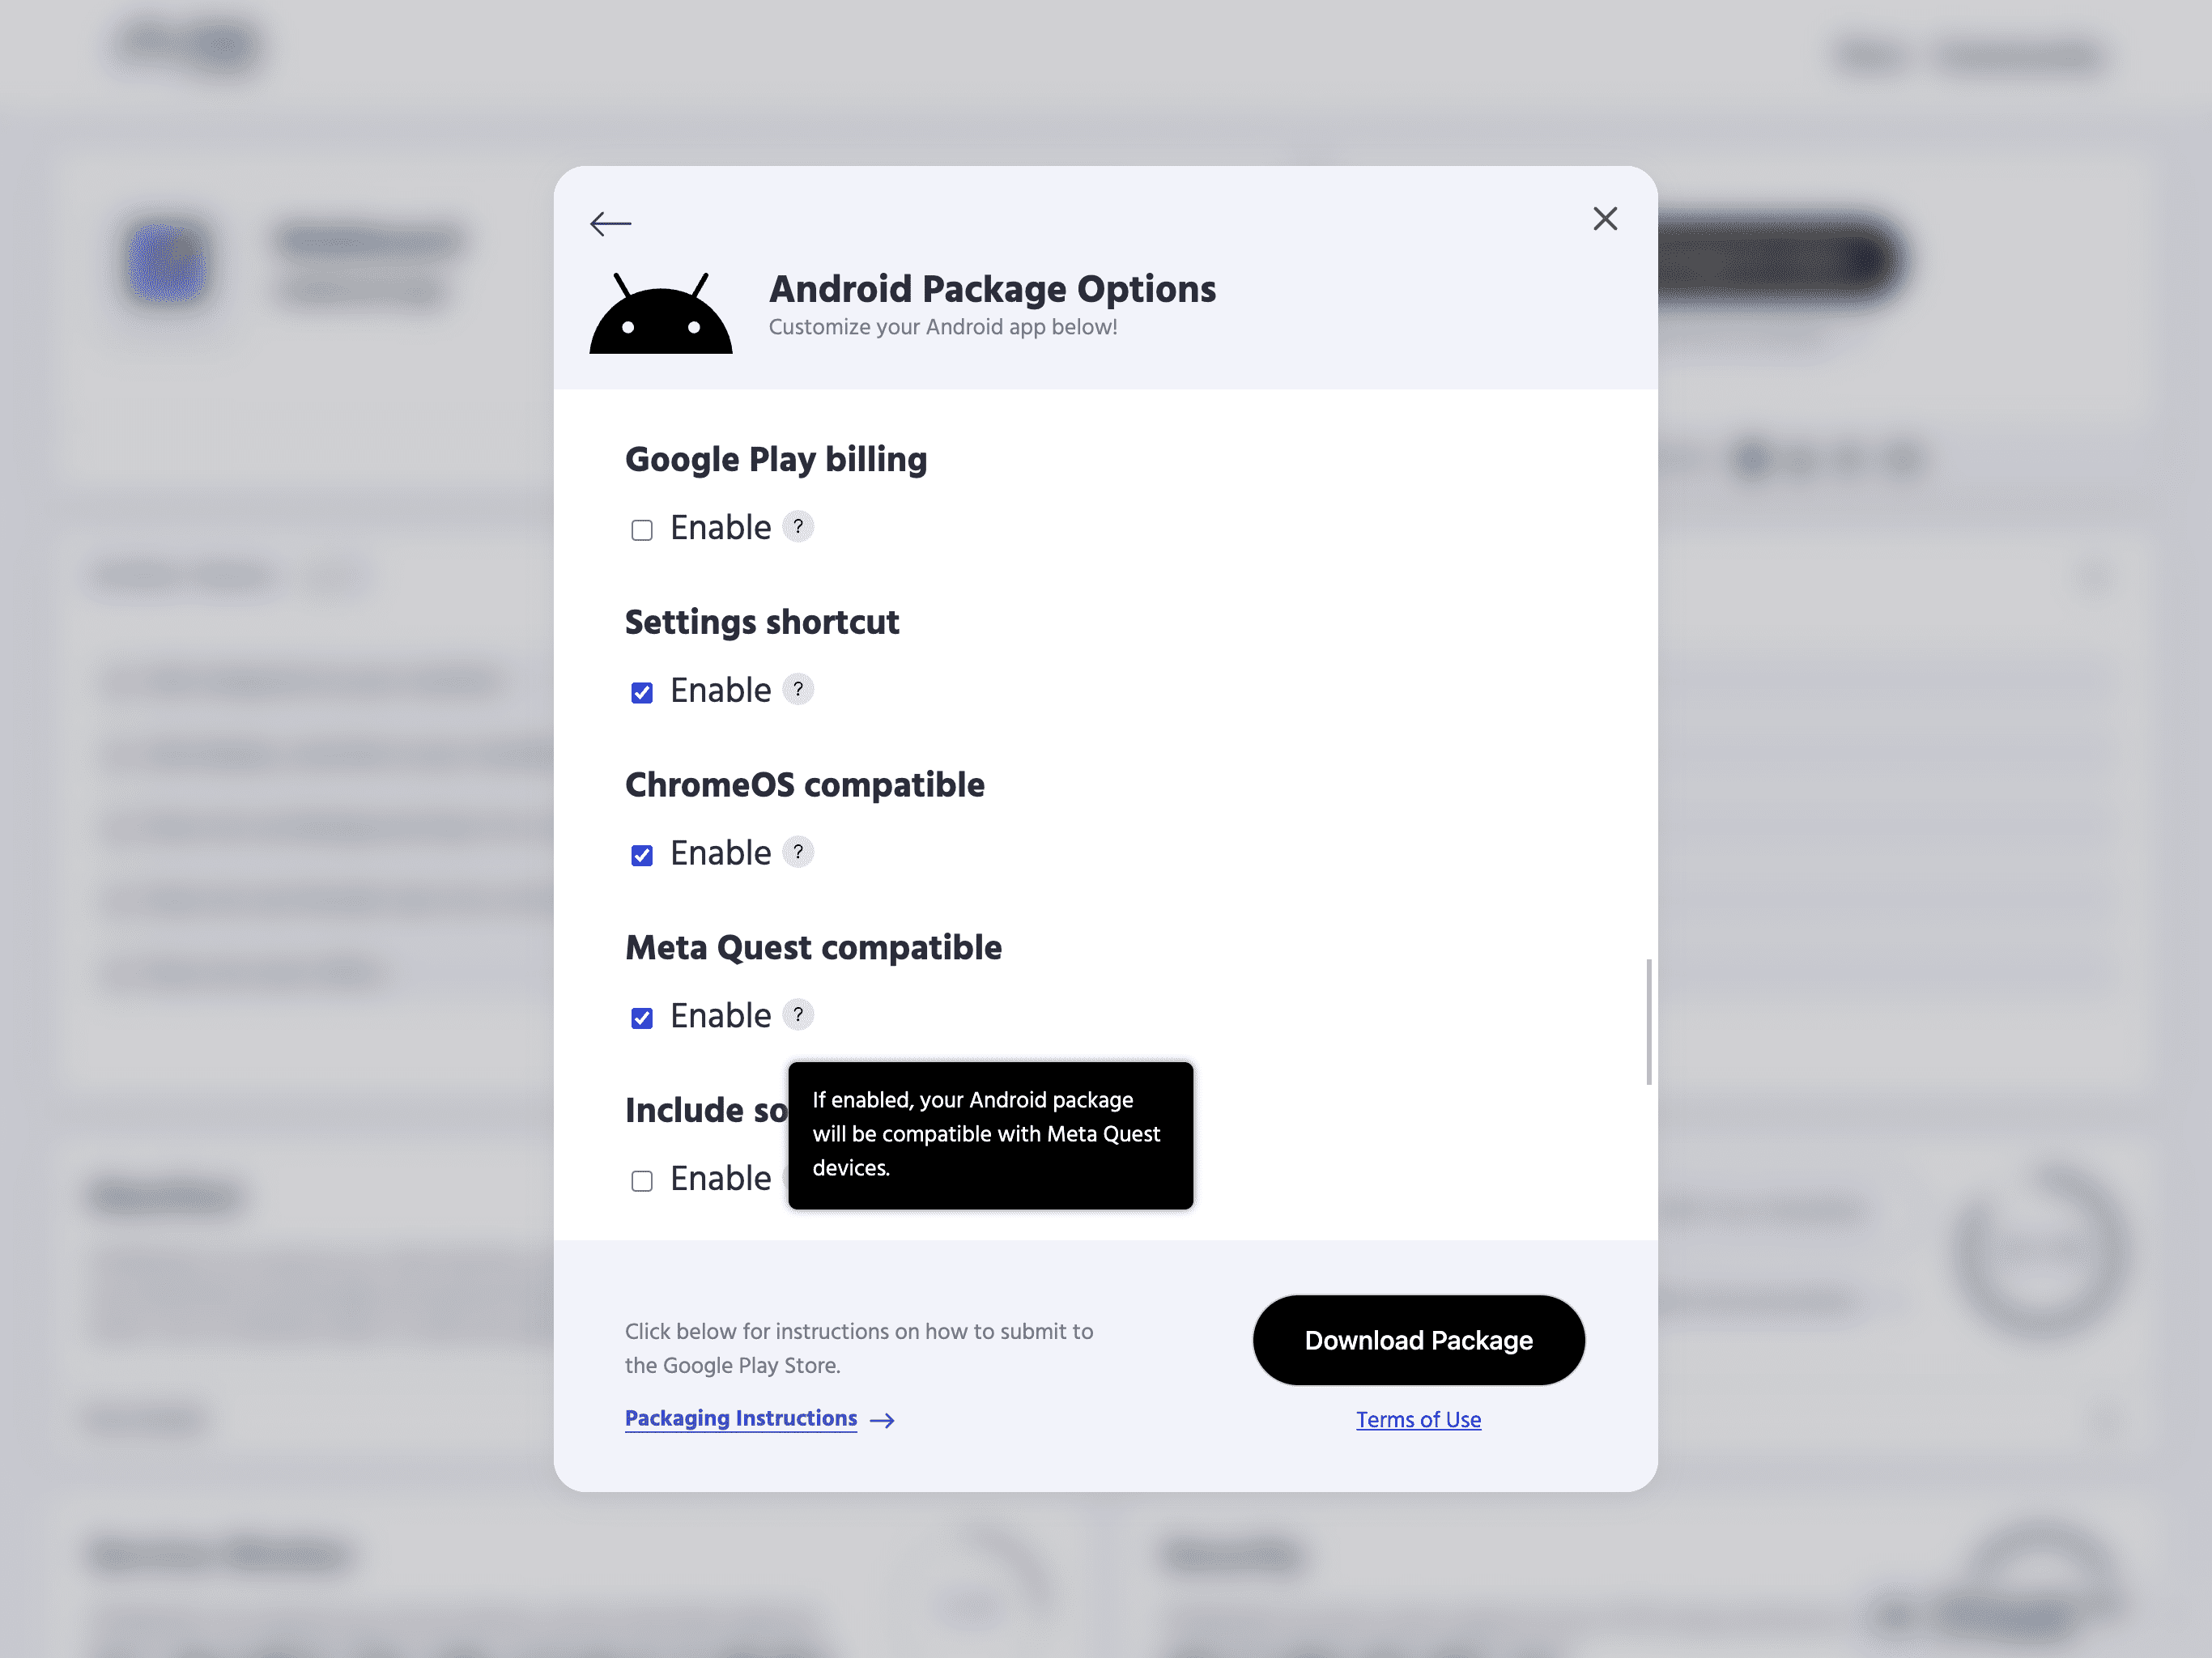Disable the ChromeOS compatible Enable checkbox
This screenshot has width=2212, height=1658.
coord(641,855)
